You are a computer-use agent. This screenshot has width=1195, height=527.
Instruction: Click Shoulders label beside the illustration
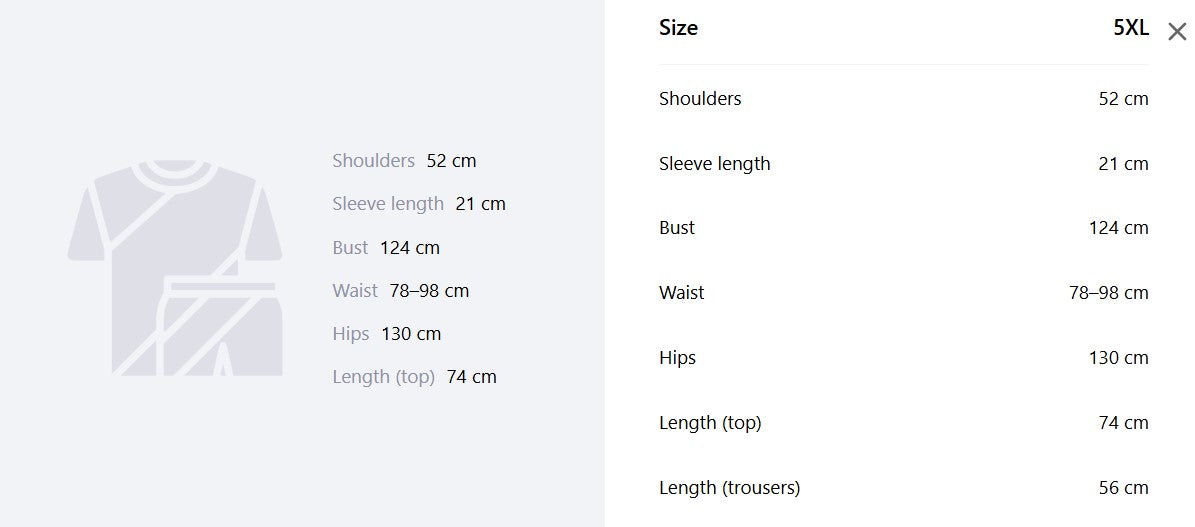[x=373, y=161]
